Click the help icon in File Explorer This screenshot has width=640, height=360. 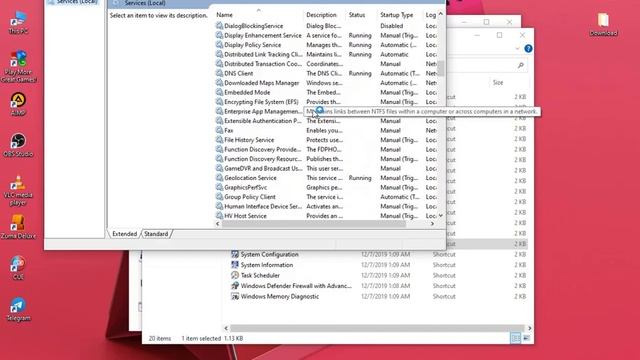click(528, 49)
